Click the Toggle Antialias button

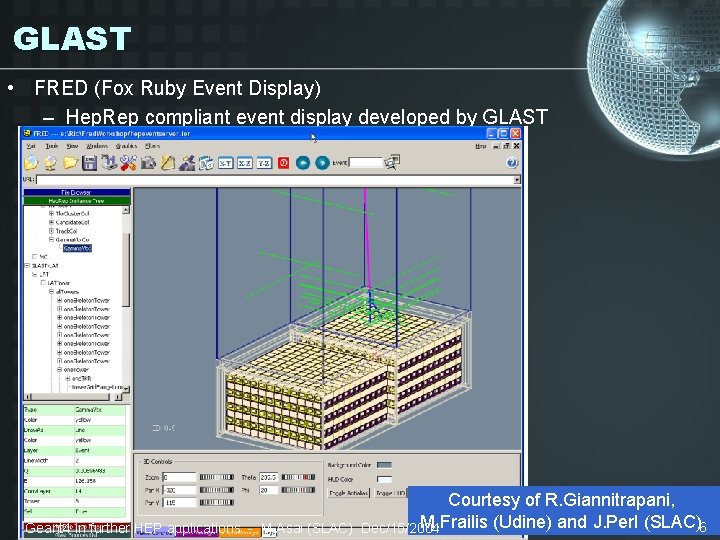point(349,493)
